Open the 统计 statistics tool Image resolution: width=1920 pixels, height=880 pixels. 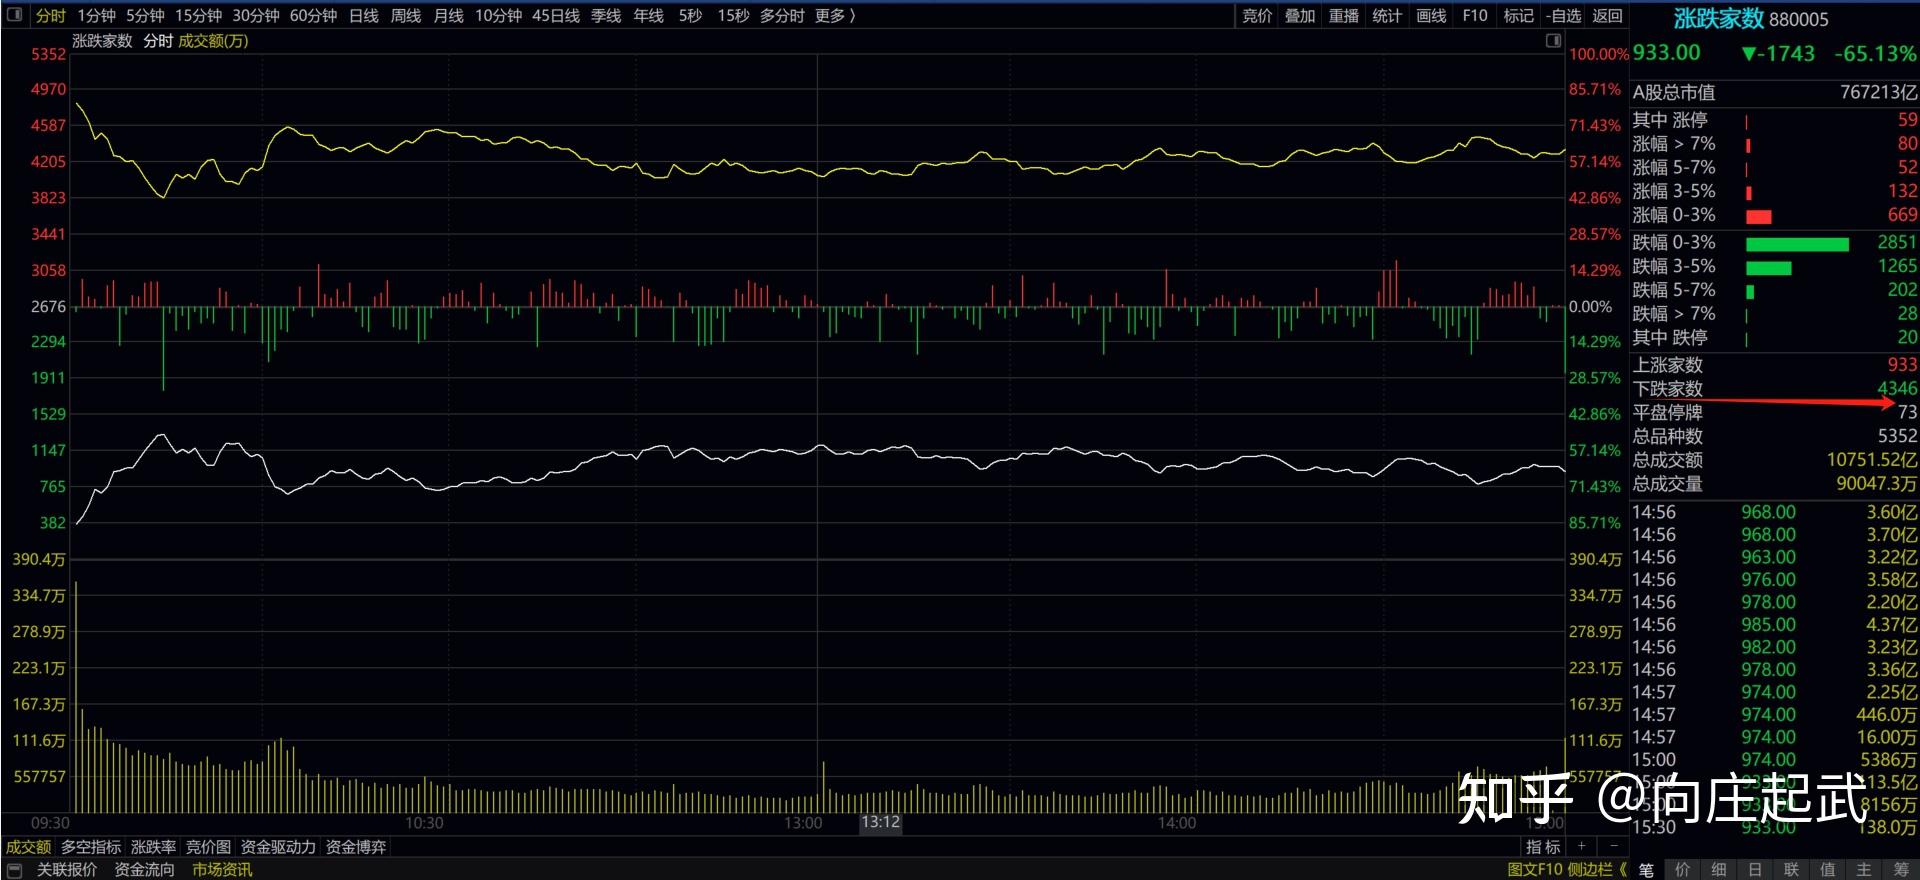tap(1387, 16)
